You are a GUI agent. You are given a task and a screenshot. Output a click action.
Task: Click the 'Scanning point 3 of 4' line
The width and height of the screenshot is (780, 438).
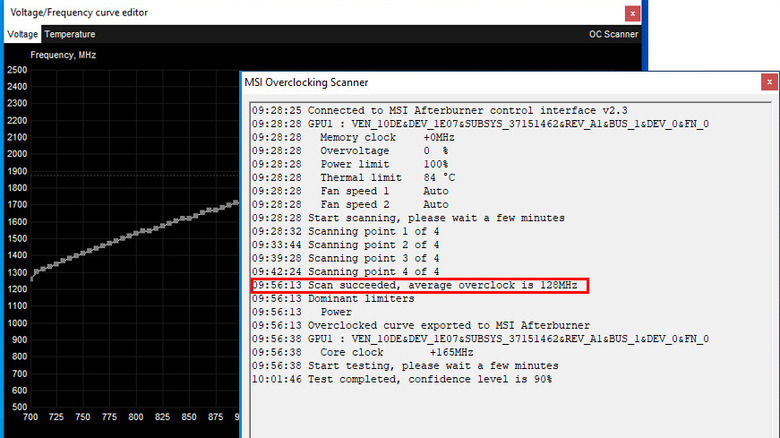[x=346, y=258]
